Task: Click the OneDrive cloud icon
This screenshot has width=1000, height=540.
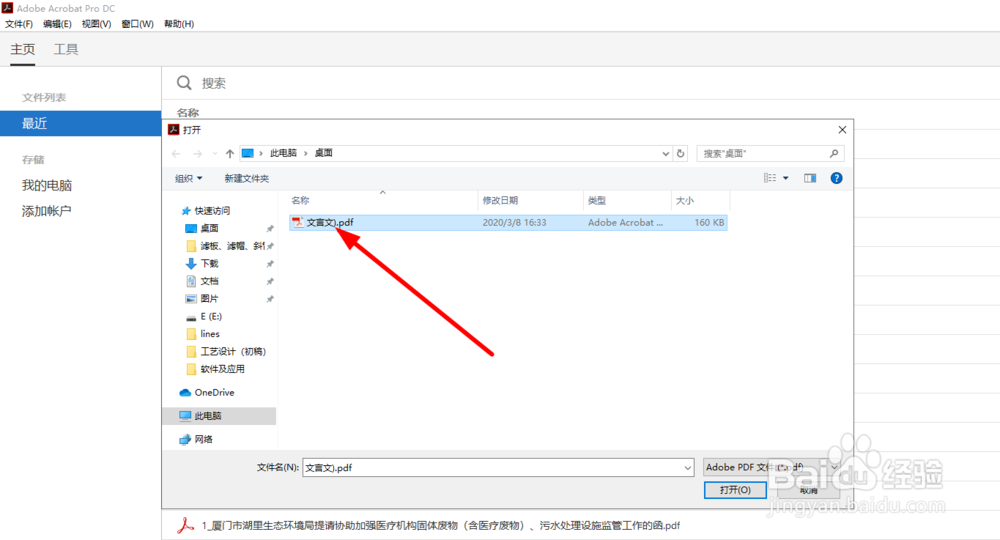Action: pyautogui.click(x=185, y=392)
